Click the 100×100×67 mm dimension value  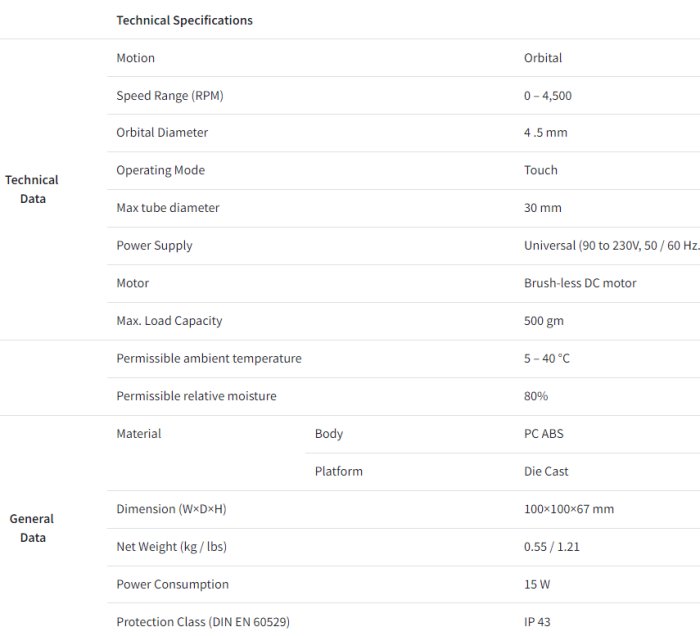[x=569, y=509]
